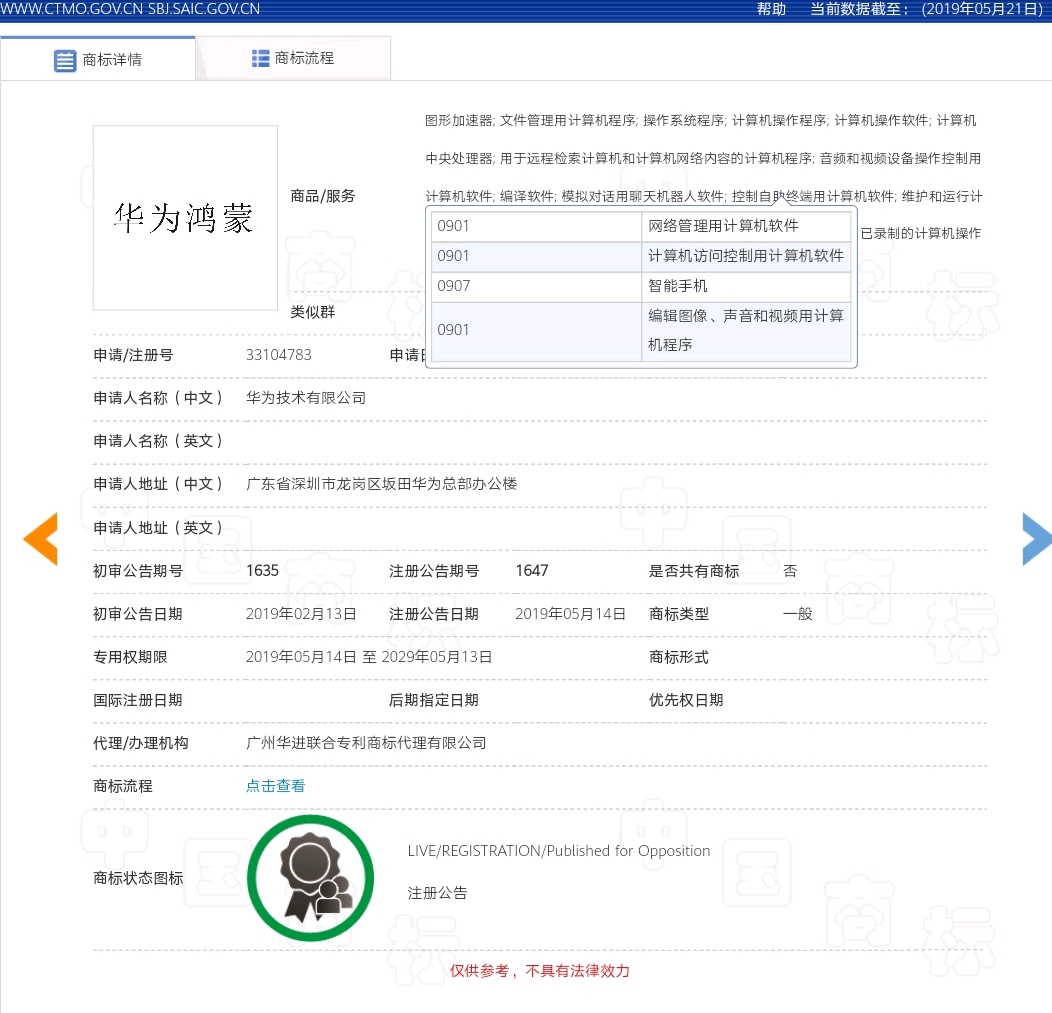The height and width of the screenshot is (1013, 1052).
Task: Select status label 注册公告
Action: [x=437, y=893]
